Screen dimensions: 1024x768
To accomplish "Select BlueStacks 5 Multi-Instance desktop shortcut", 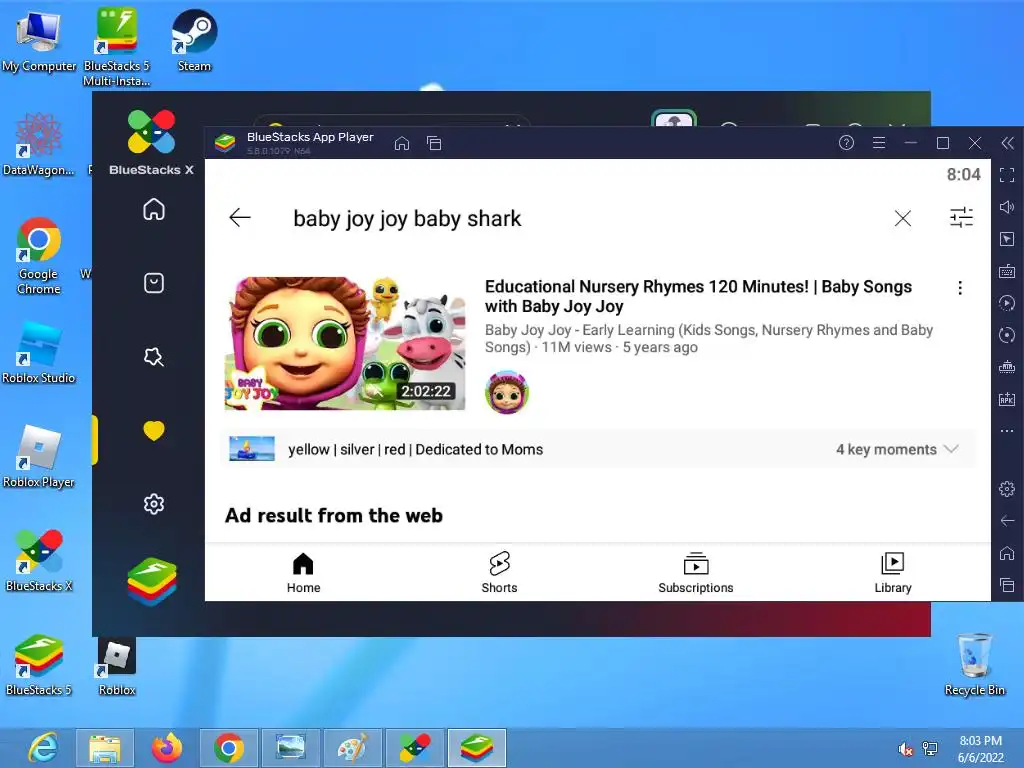I will (x=116, y=47).
